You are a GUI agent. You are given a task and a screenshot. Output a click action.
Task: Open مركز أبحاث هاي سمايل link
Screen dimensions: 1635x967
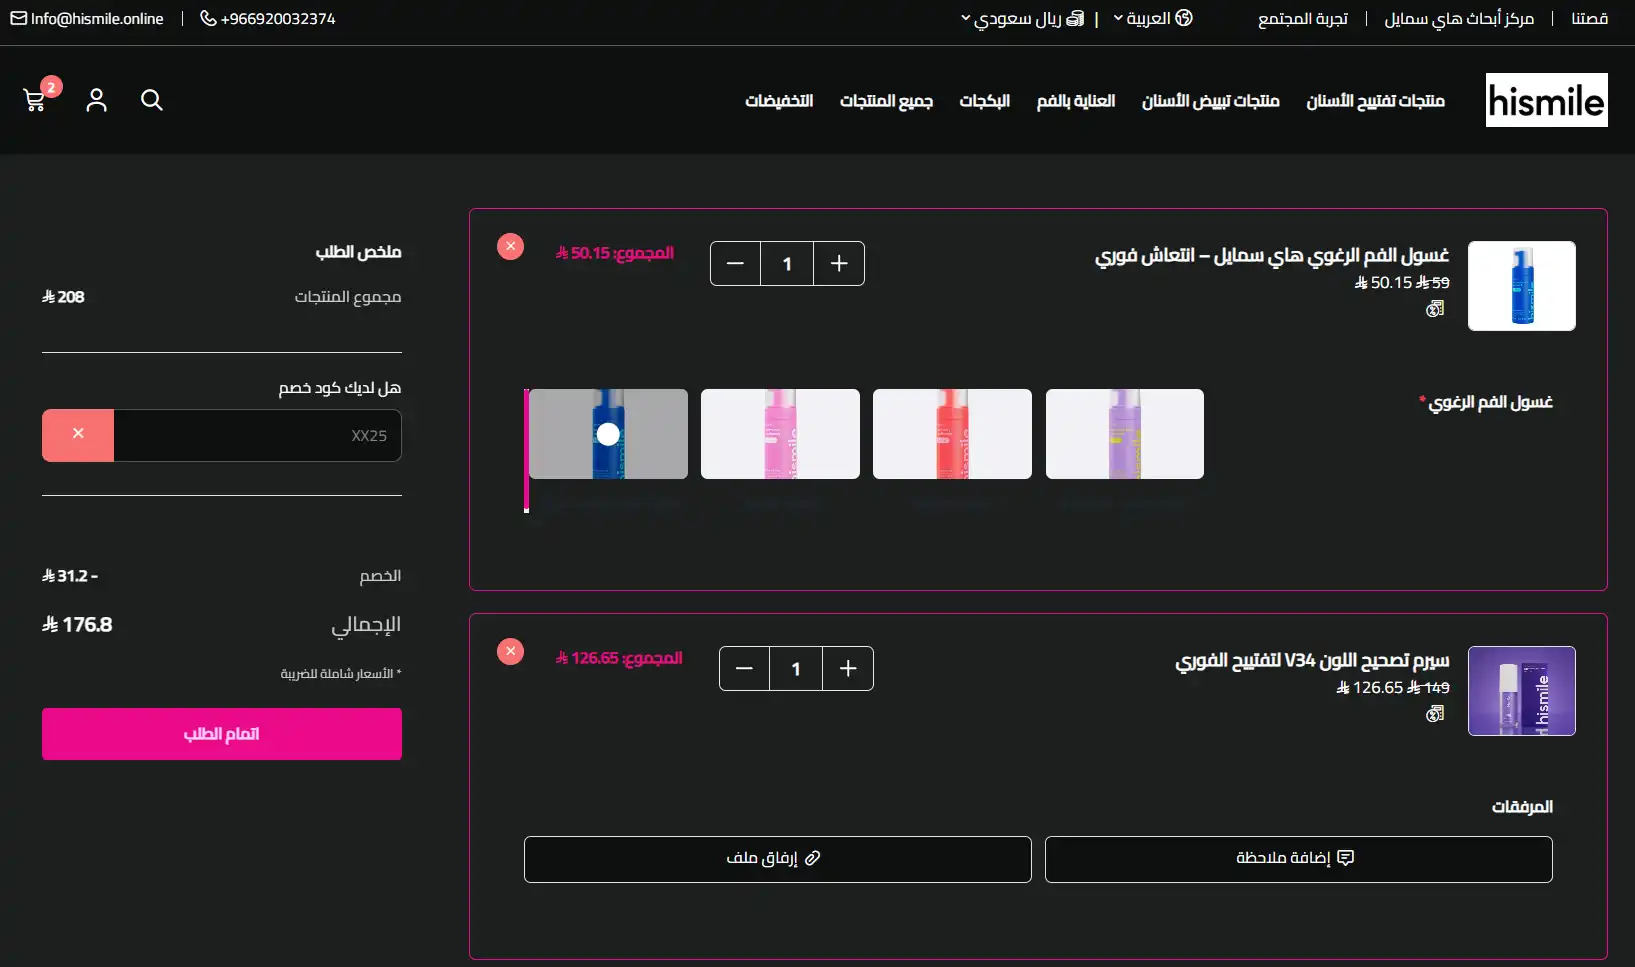(1459, 19)
